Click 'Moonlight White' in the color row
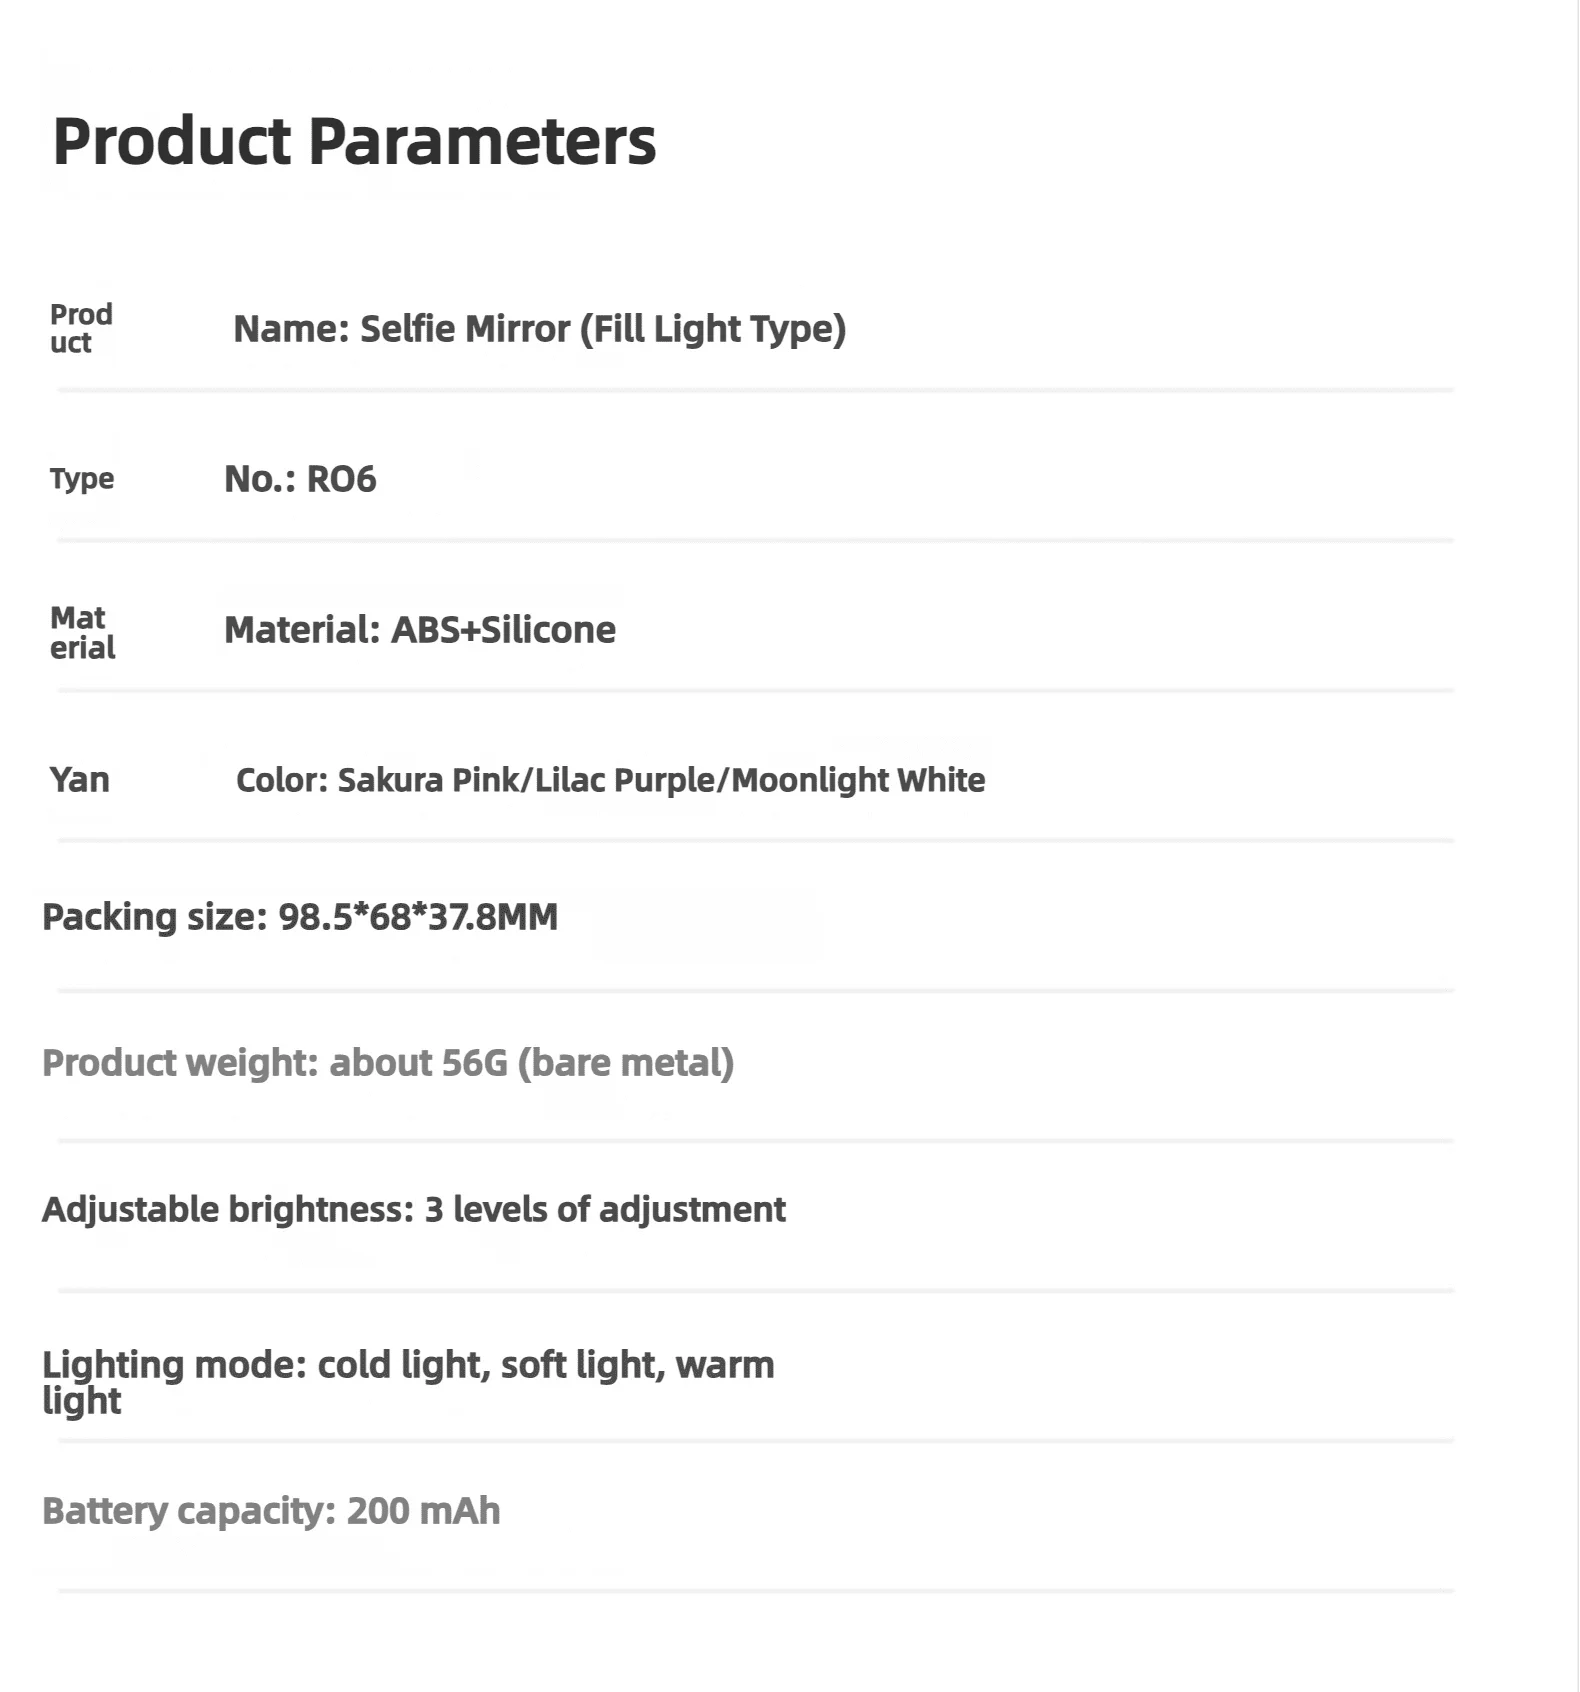Image resolution: width=1580 pixels, height=1692 pixels. pyautogui.click(x=858, y=780)
